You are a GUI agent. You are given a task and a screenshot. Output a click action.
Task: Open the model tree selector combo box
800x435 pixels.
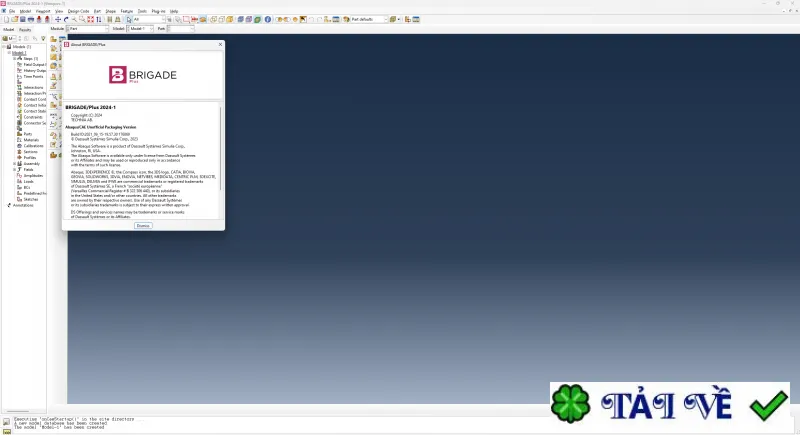(x=10, y=38)
